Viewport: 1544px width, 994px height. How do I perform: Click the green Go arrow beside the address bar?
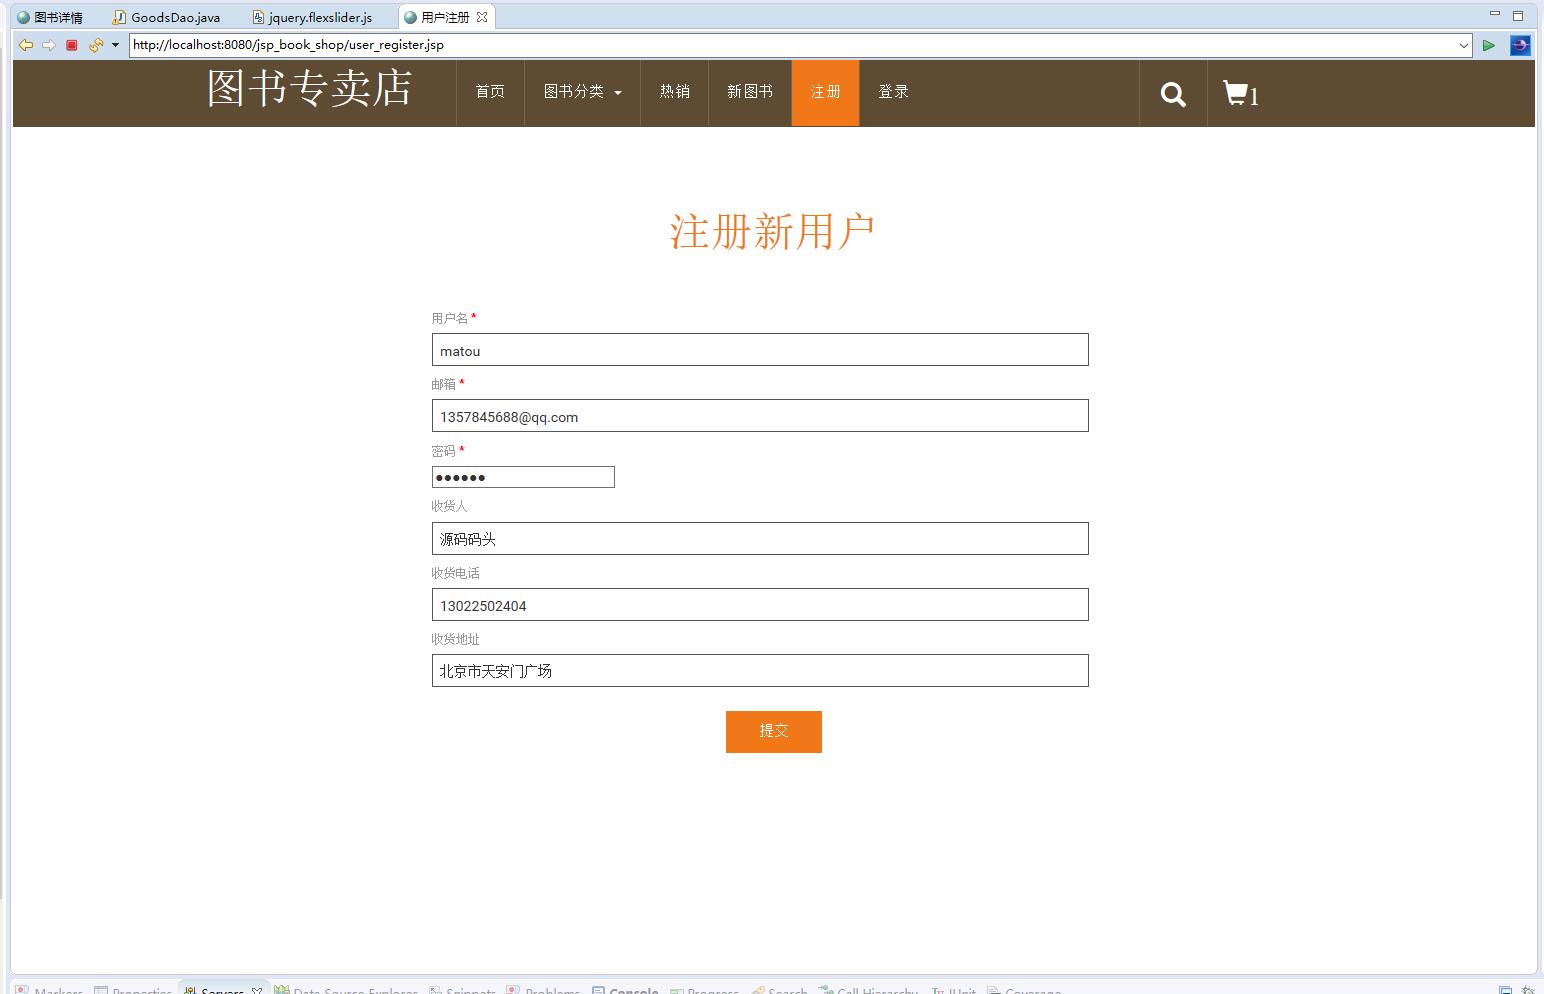[1489, 45]
